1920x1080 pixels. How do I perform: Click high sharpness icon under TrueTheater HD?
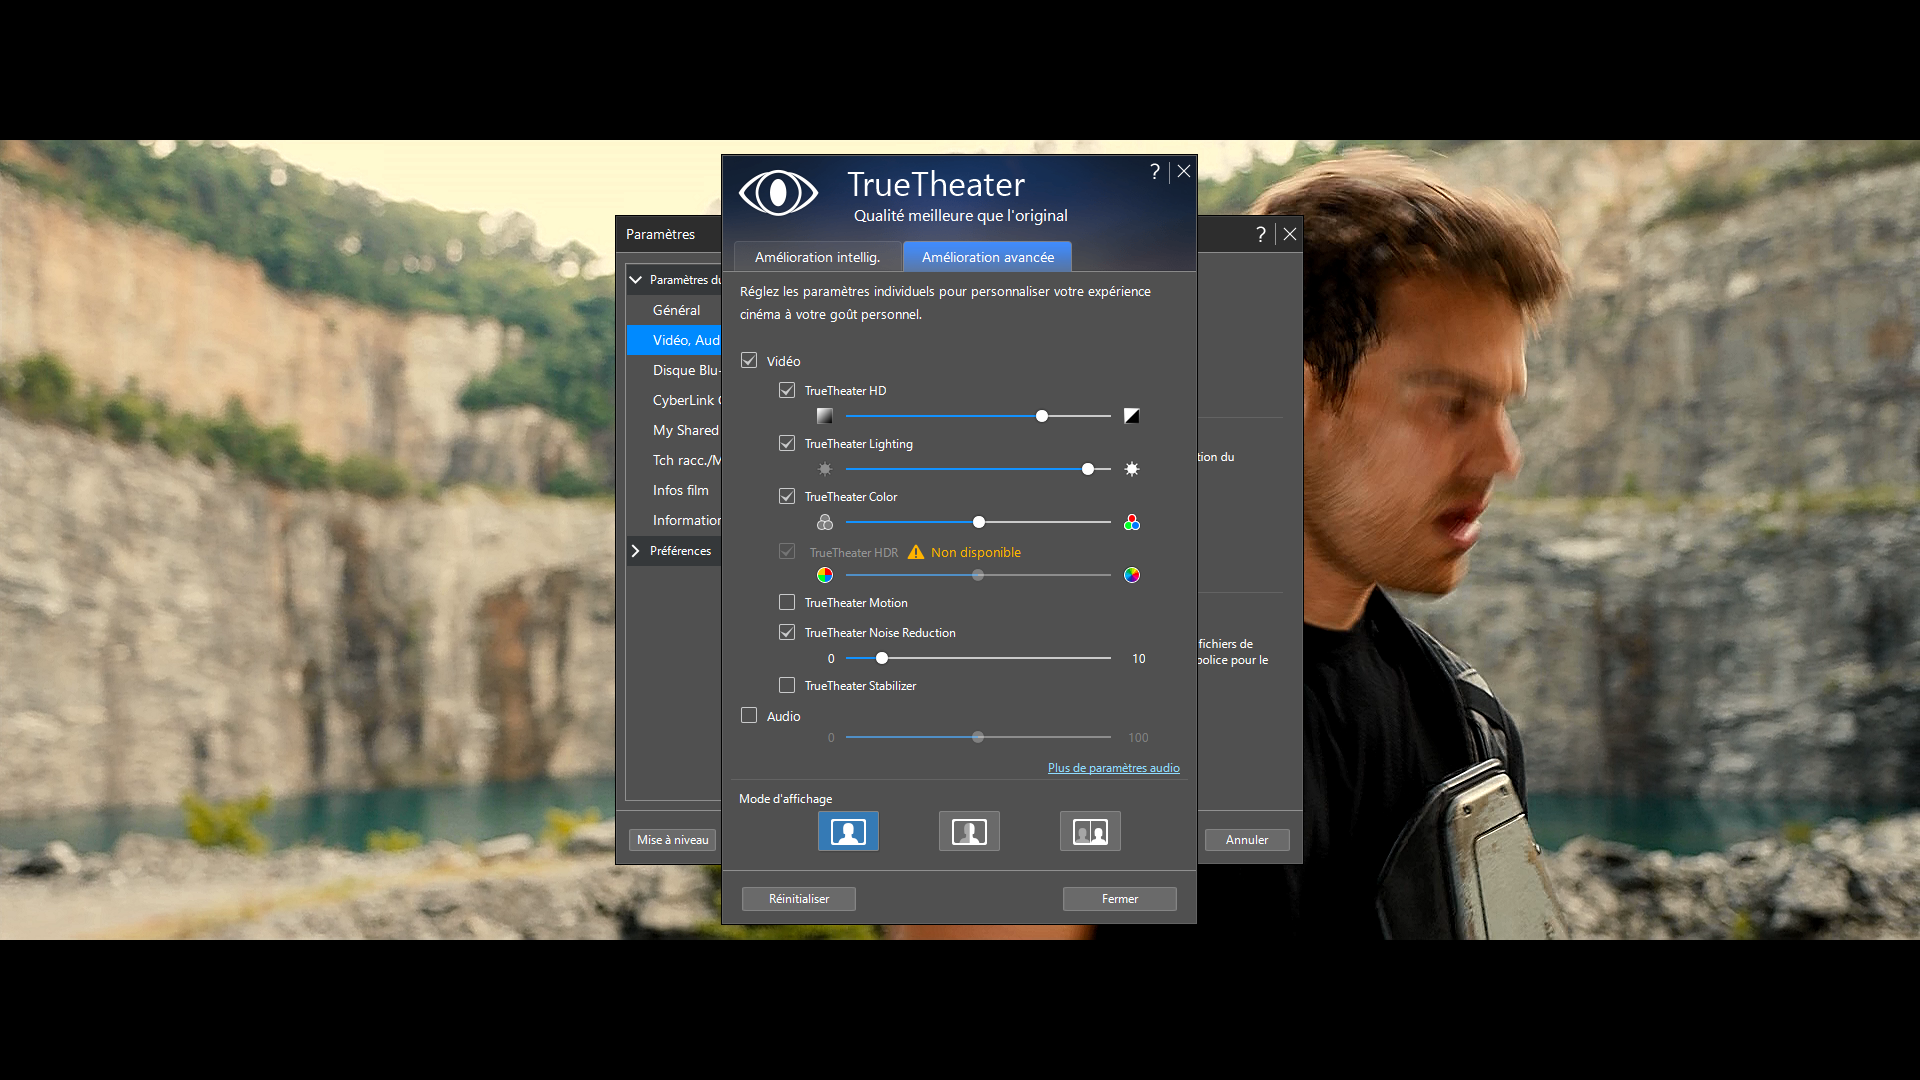click(x=1132, y=416)
